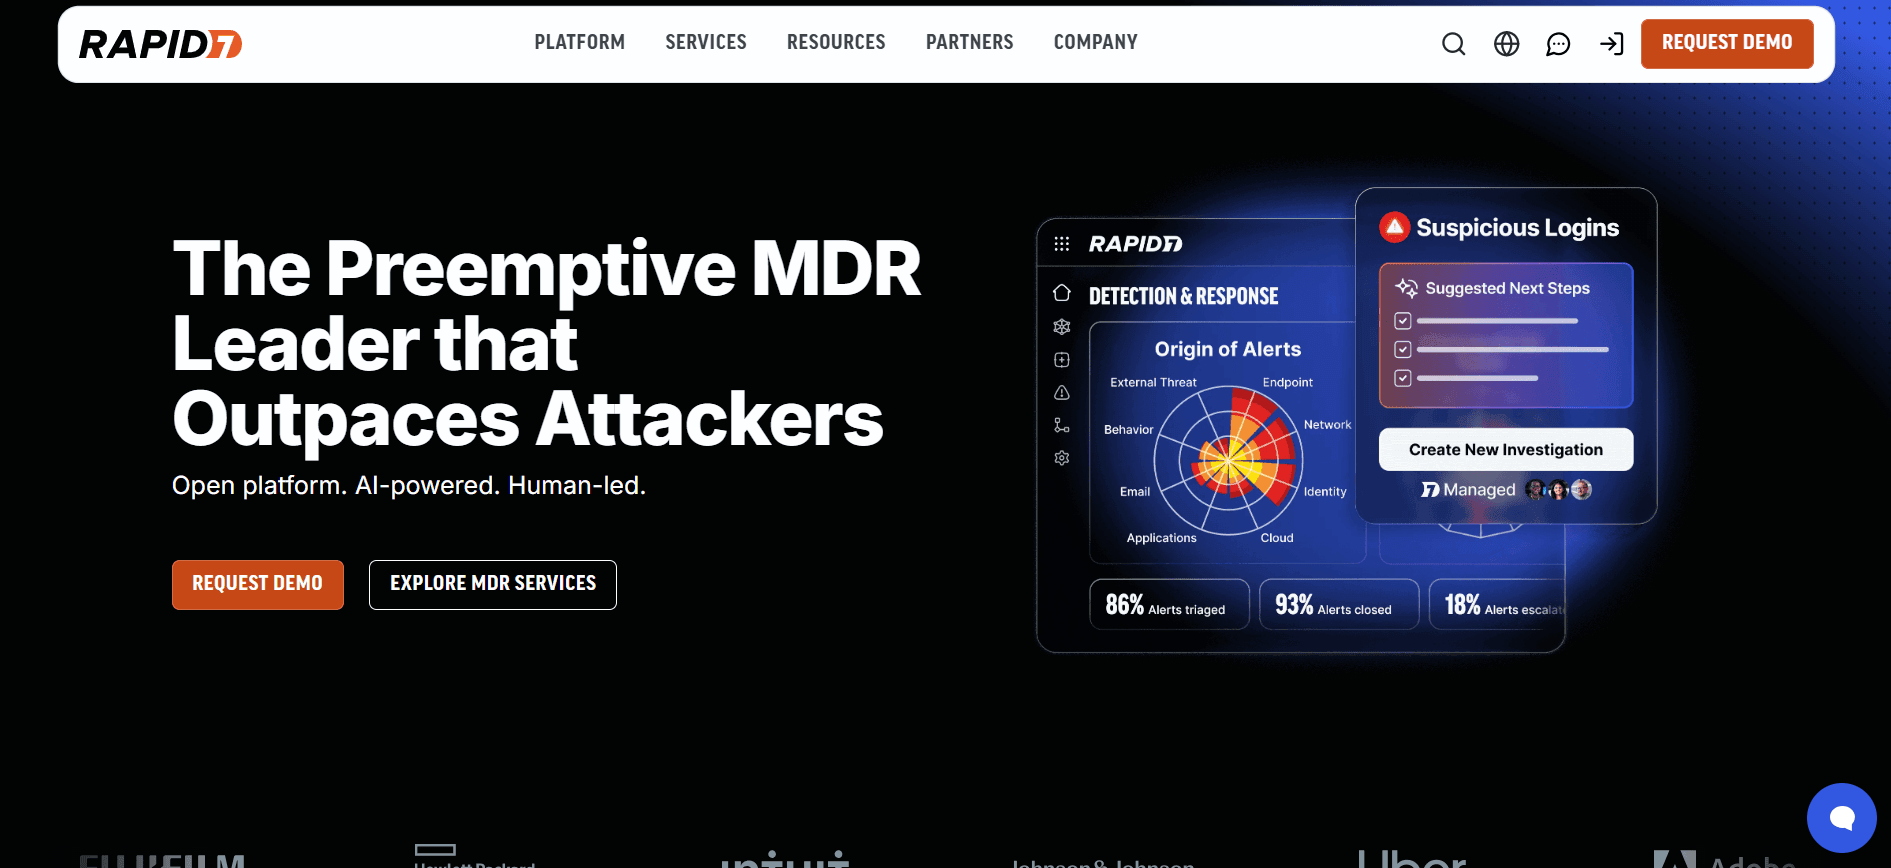1891x868 pixels.
Task: Click the branch nodes icon in dashboard sidebar
Action: 1062,425
